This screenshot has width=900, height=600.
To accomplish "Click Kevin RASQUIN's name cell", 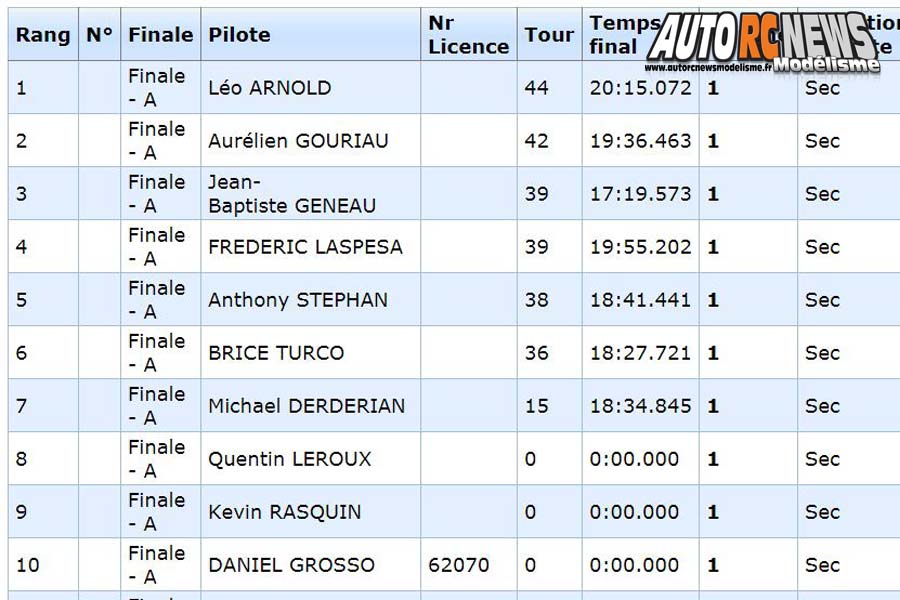I will click(x=284, y=512).
